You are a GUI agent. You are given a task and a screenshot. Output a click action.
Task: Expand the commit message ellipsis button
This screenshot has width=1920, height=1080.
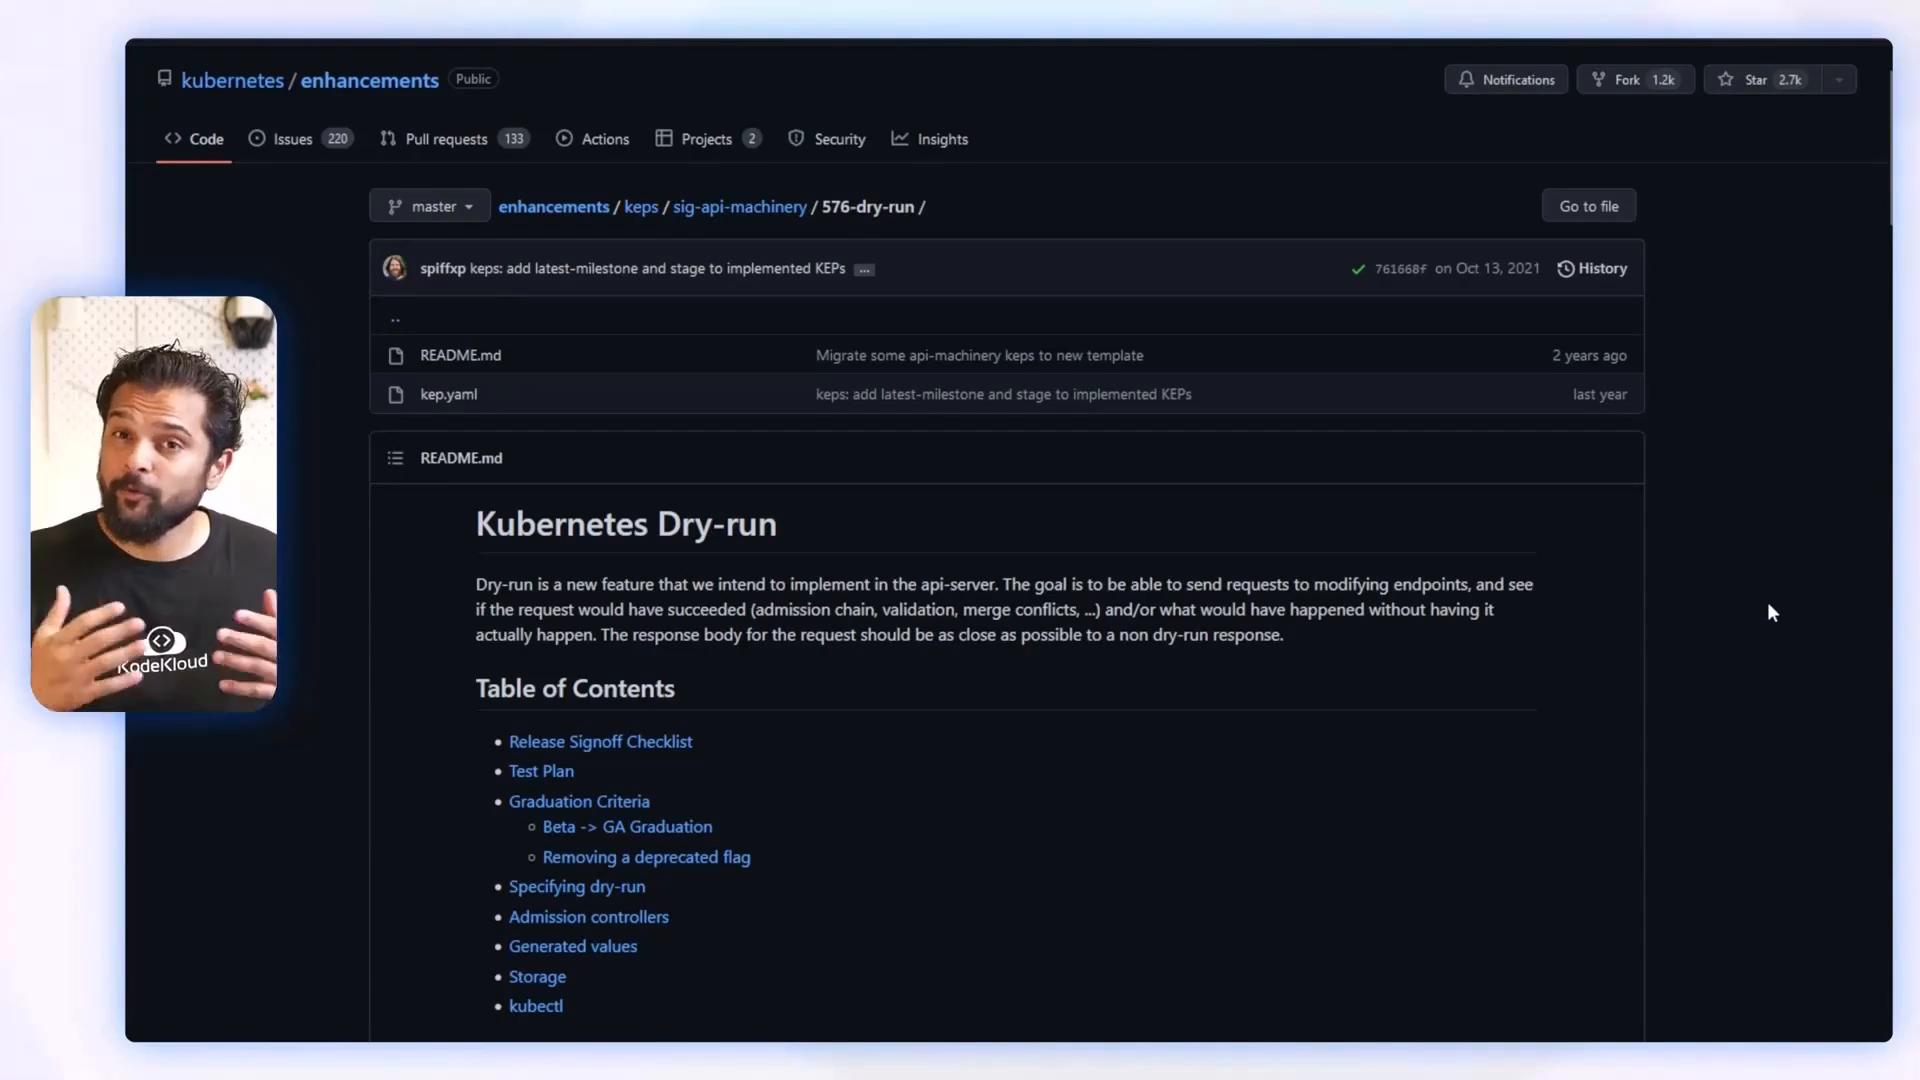865,270
